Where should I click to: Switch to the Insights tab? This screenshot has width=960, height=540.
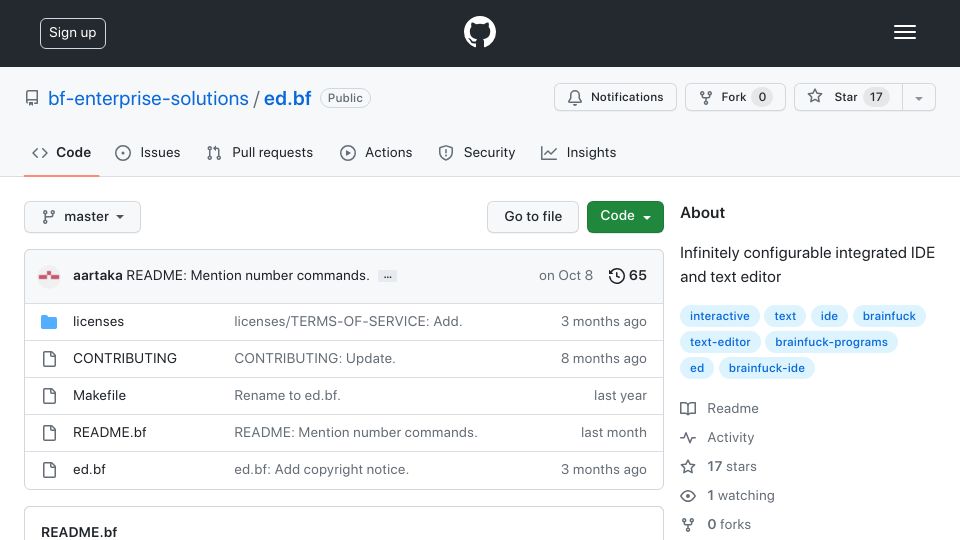tap(578, 152)
